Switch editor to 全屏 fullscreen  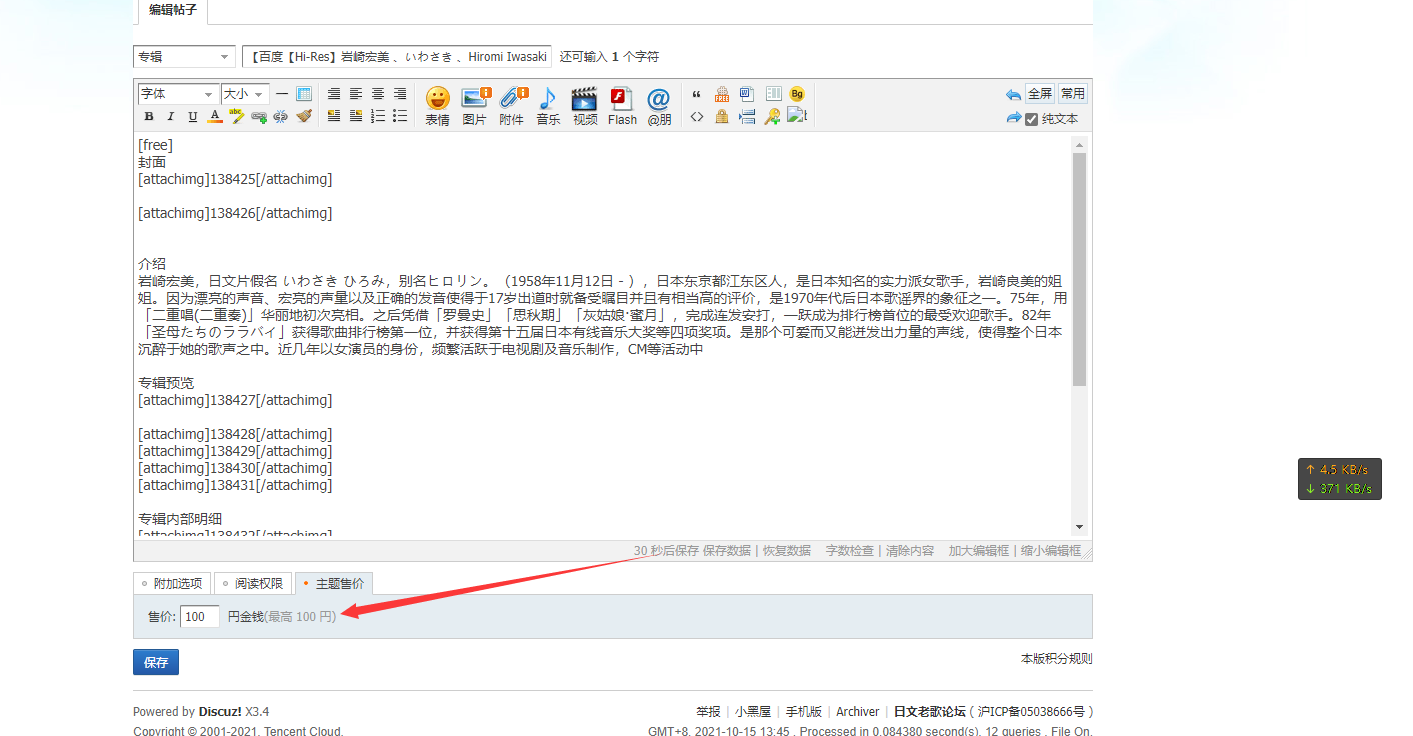point(1040,93)
